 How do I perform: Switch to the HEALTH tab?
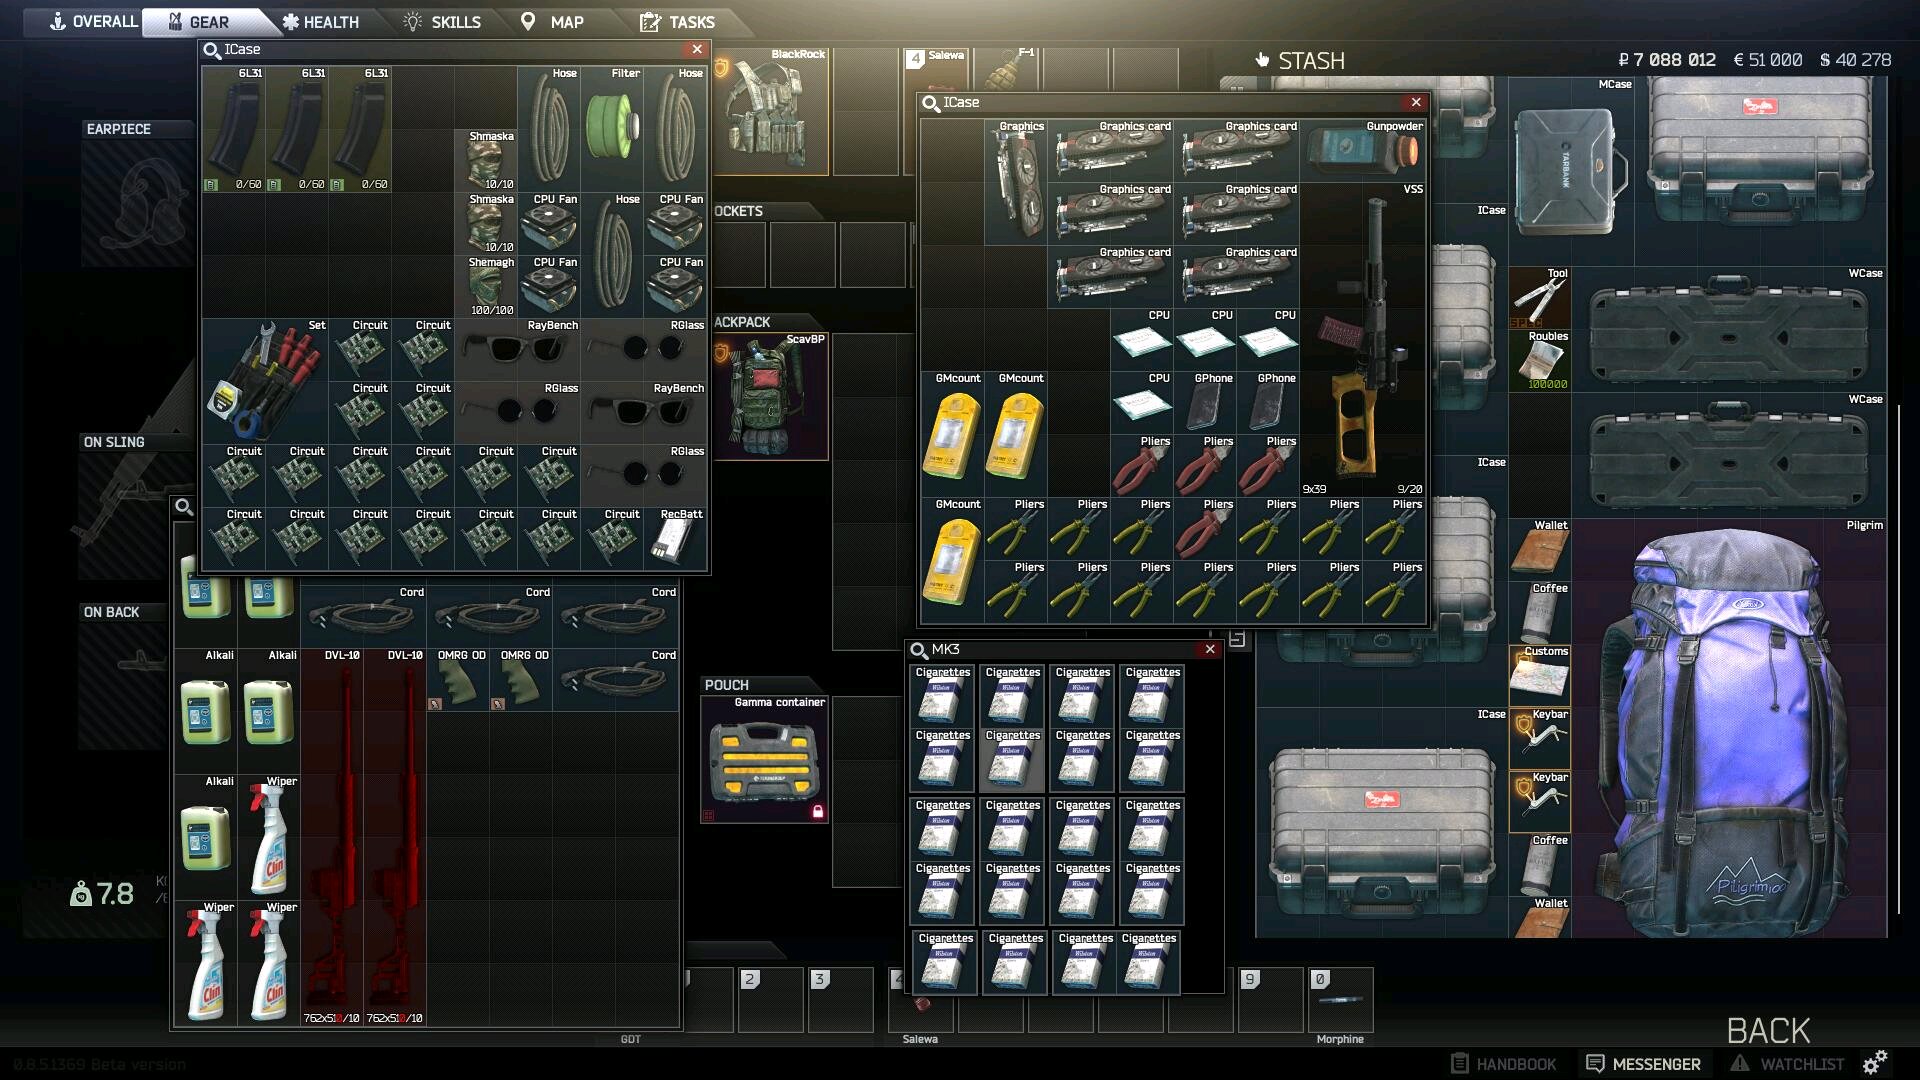coord(320,22)
